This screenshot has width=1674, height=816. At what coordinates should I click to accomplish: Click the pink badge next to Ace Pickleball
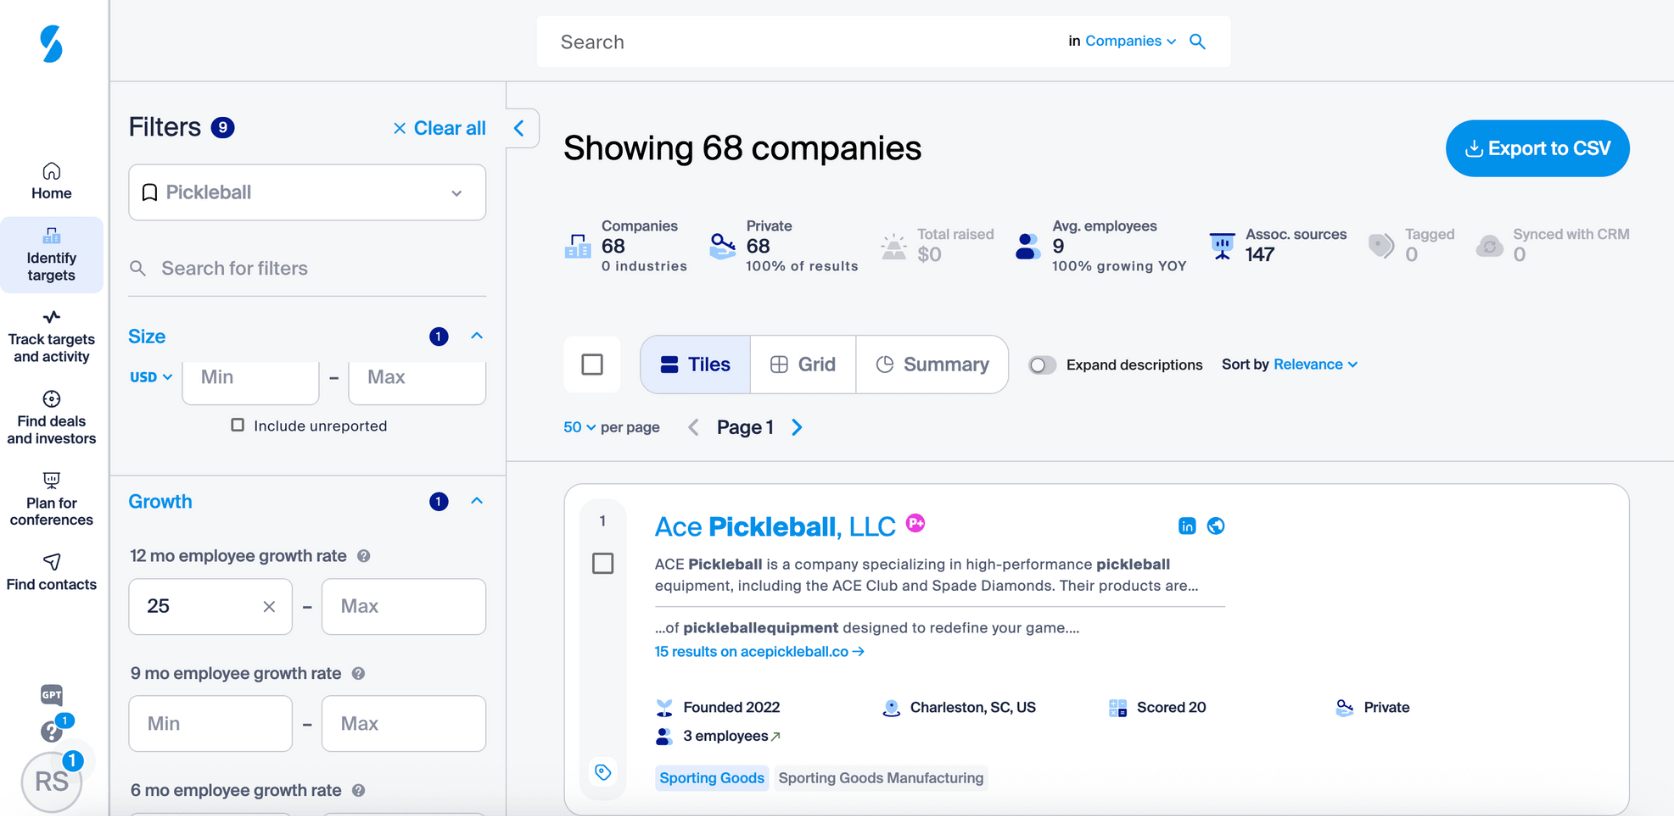point(915,523)
